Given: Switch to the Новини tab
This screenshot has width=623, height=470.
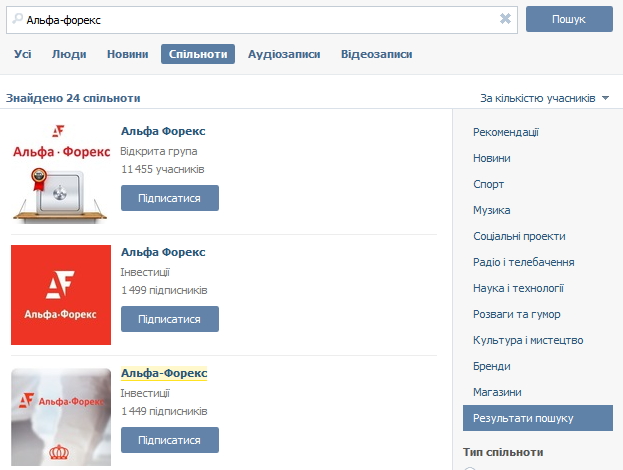Looking at the screenshot, I should 128,54.
